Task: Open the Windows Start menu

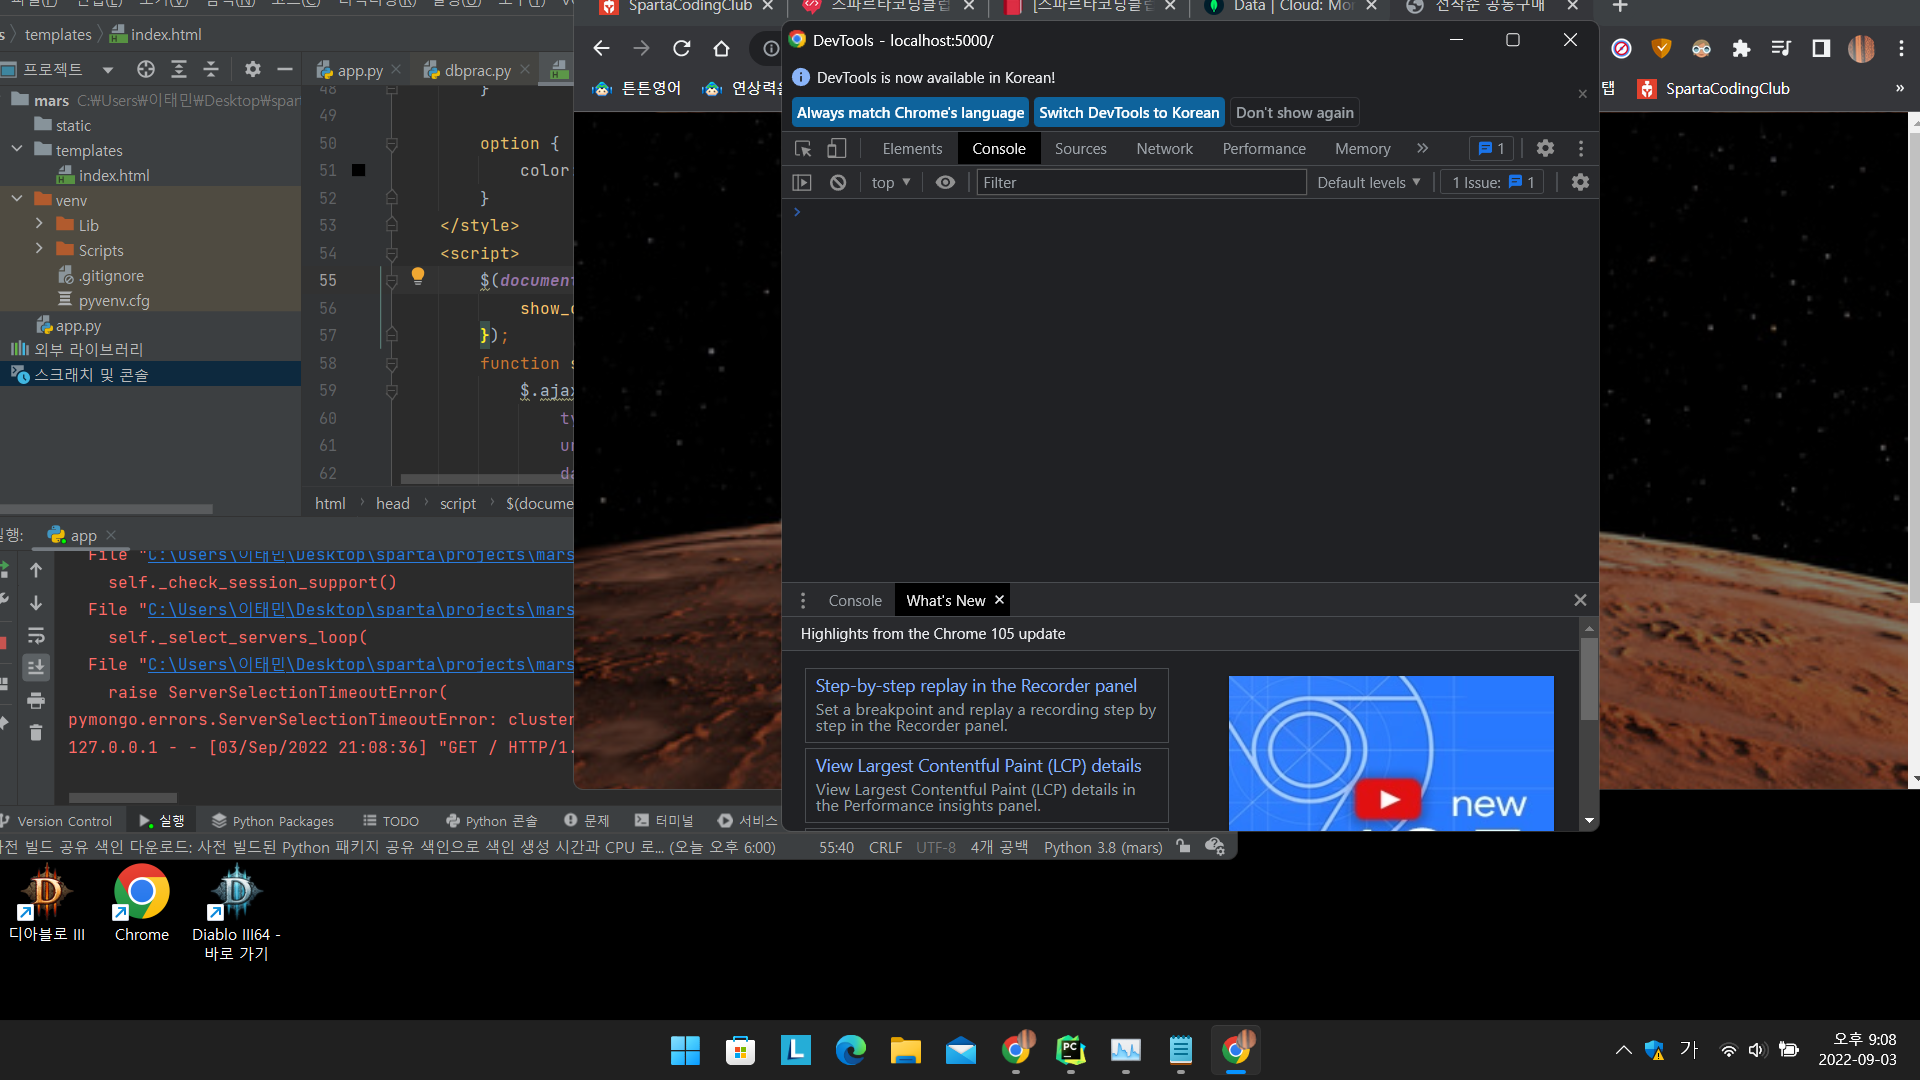Action: 685,1050
